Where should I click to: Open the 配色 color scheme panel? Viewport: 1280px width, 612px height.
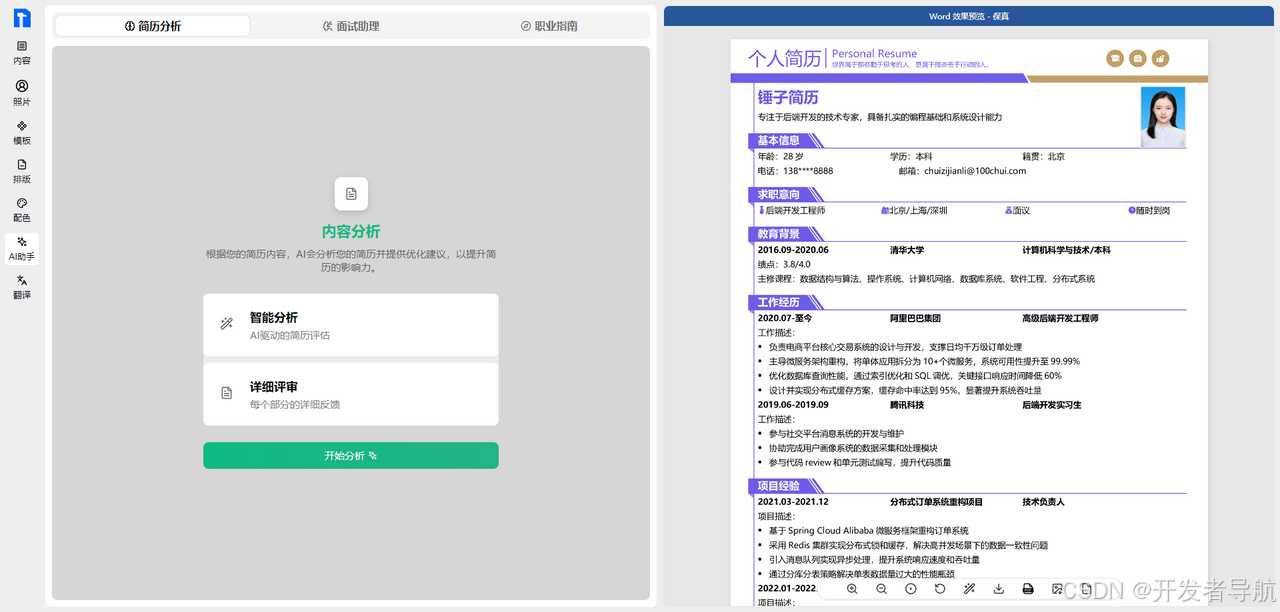(22, 211)
